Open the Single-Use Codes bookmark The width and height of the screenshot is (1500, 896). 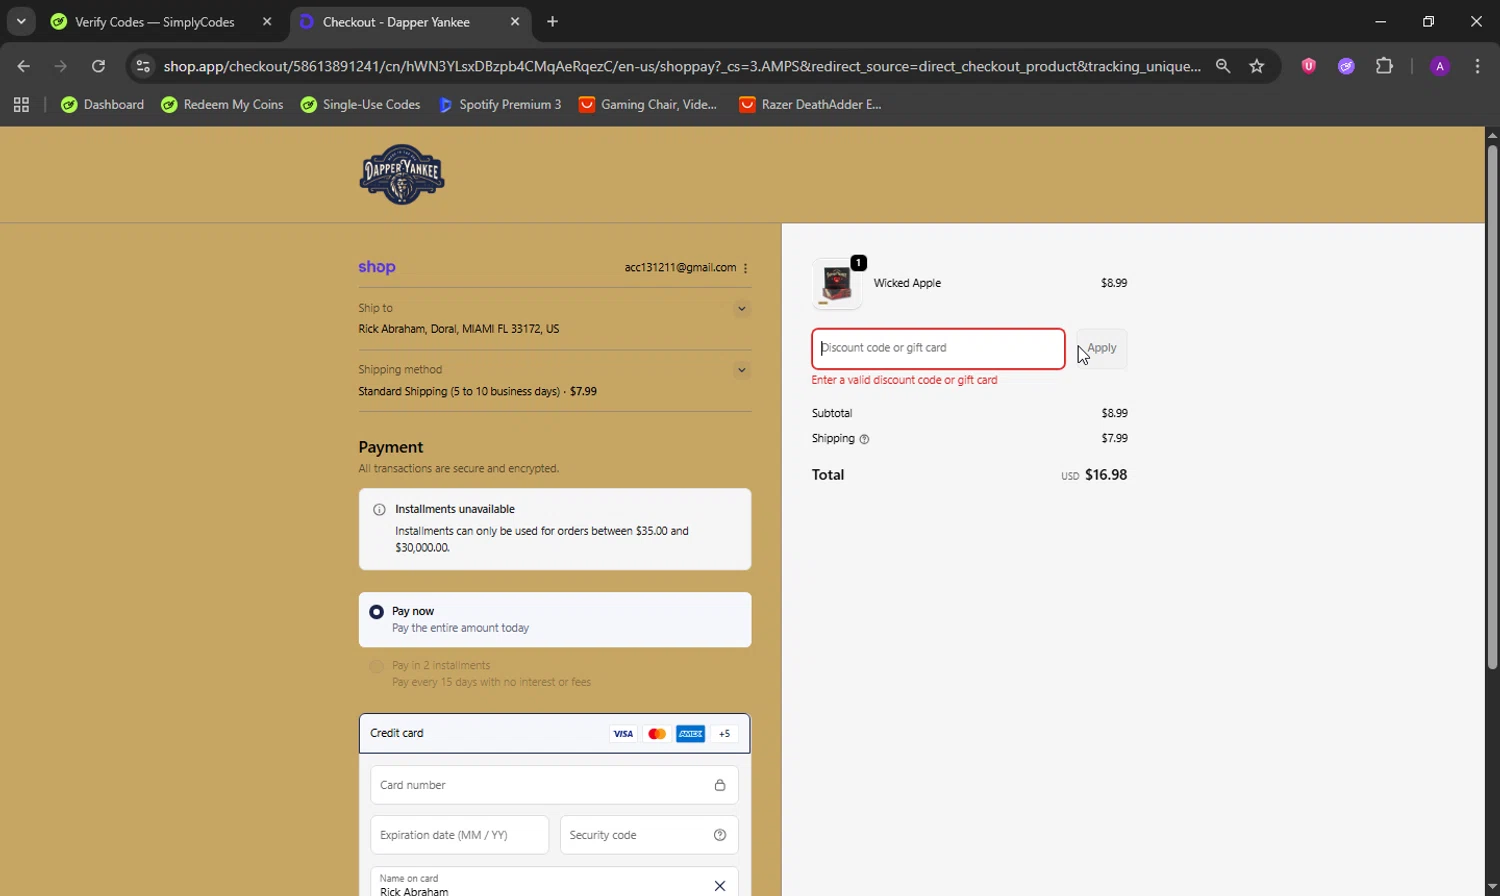(360, 104)
